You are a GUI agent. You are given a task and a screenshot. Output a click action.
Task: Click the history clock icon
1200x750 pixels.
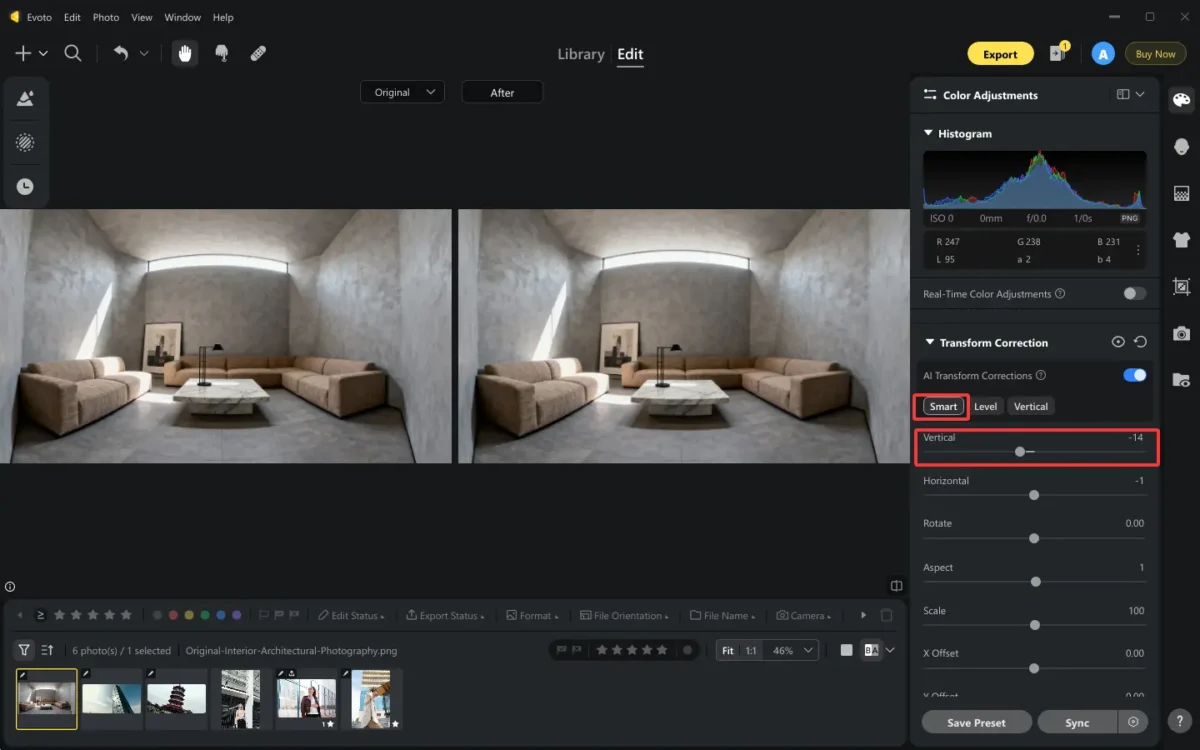[x=25, y=186]
